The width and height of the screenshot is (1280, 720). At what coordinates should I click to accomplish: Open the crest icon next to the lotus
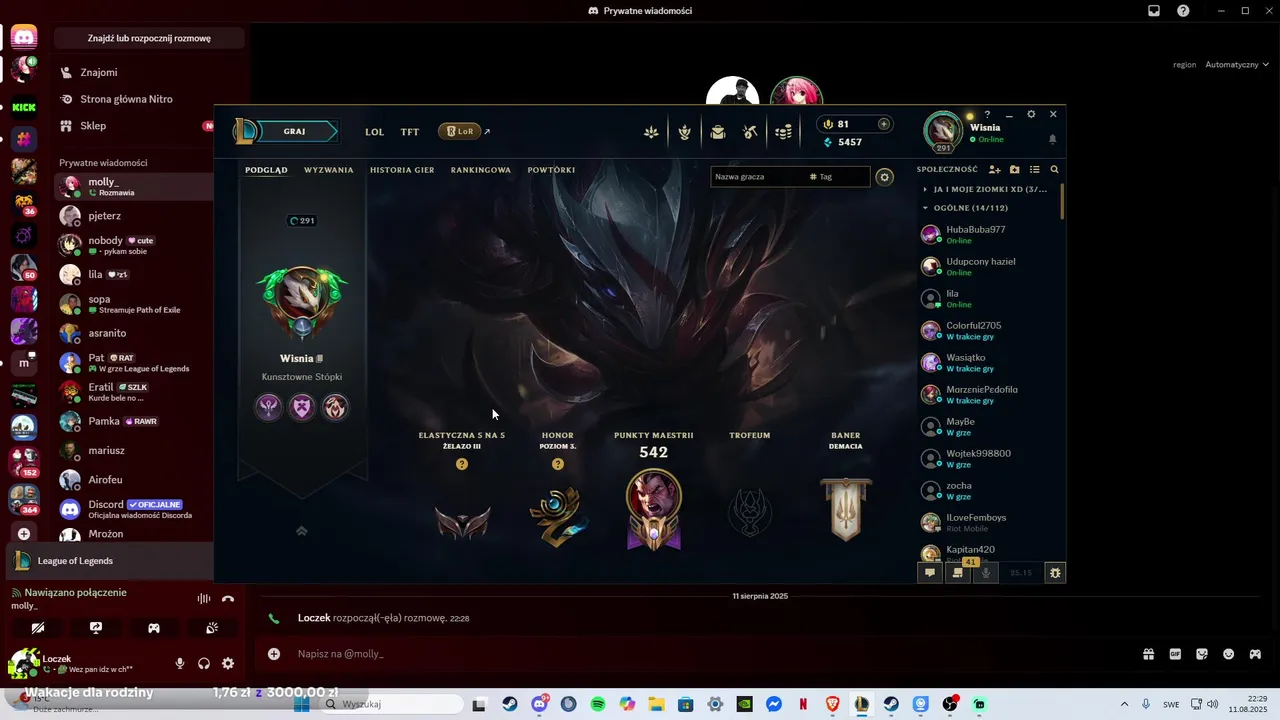tap(685, 132)
